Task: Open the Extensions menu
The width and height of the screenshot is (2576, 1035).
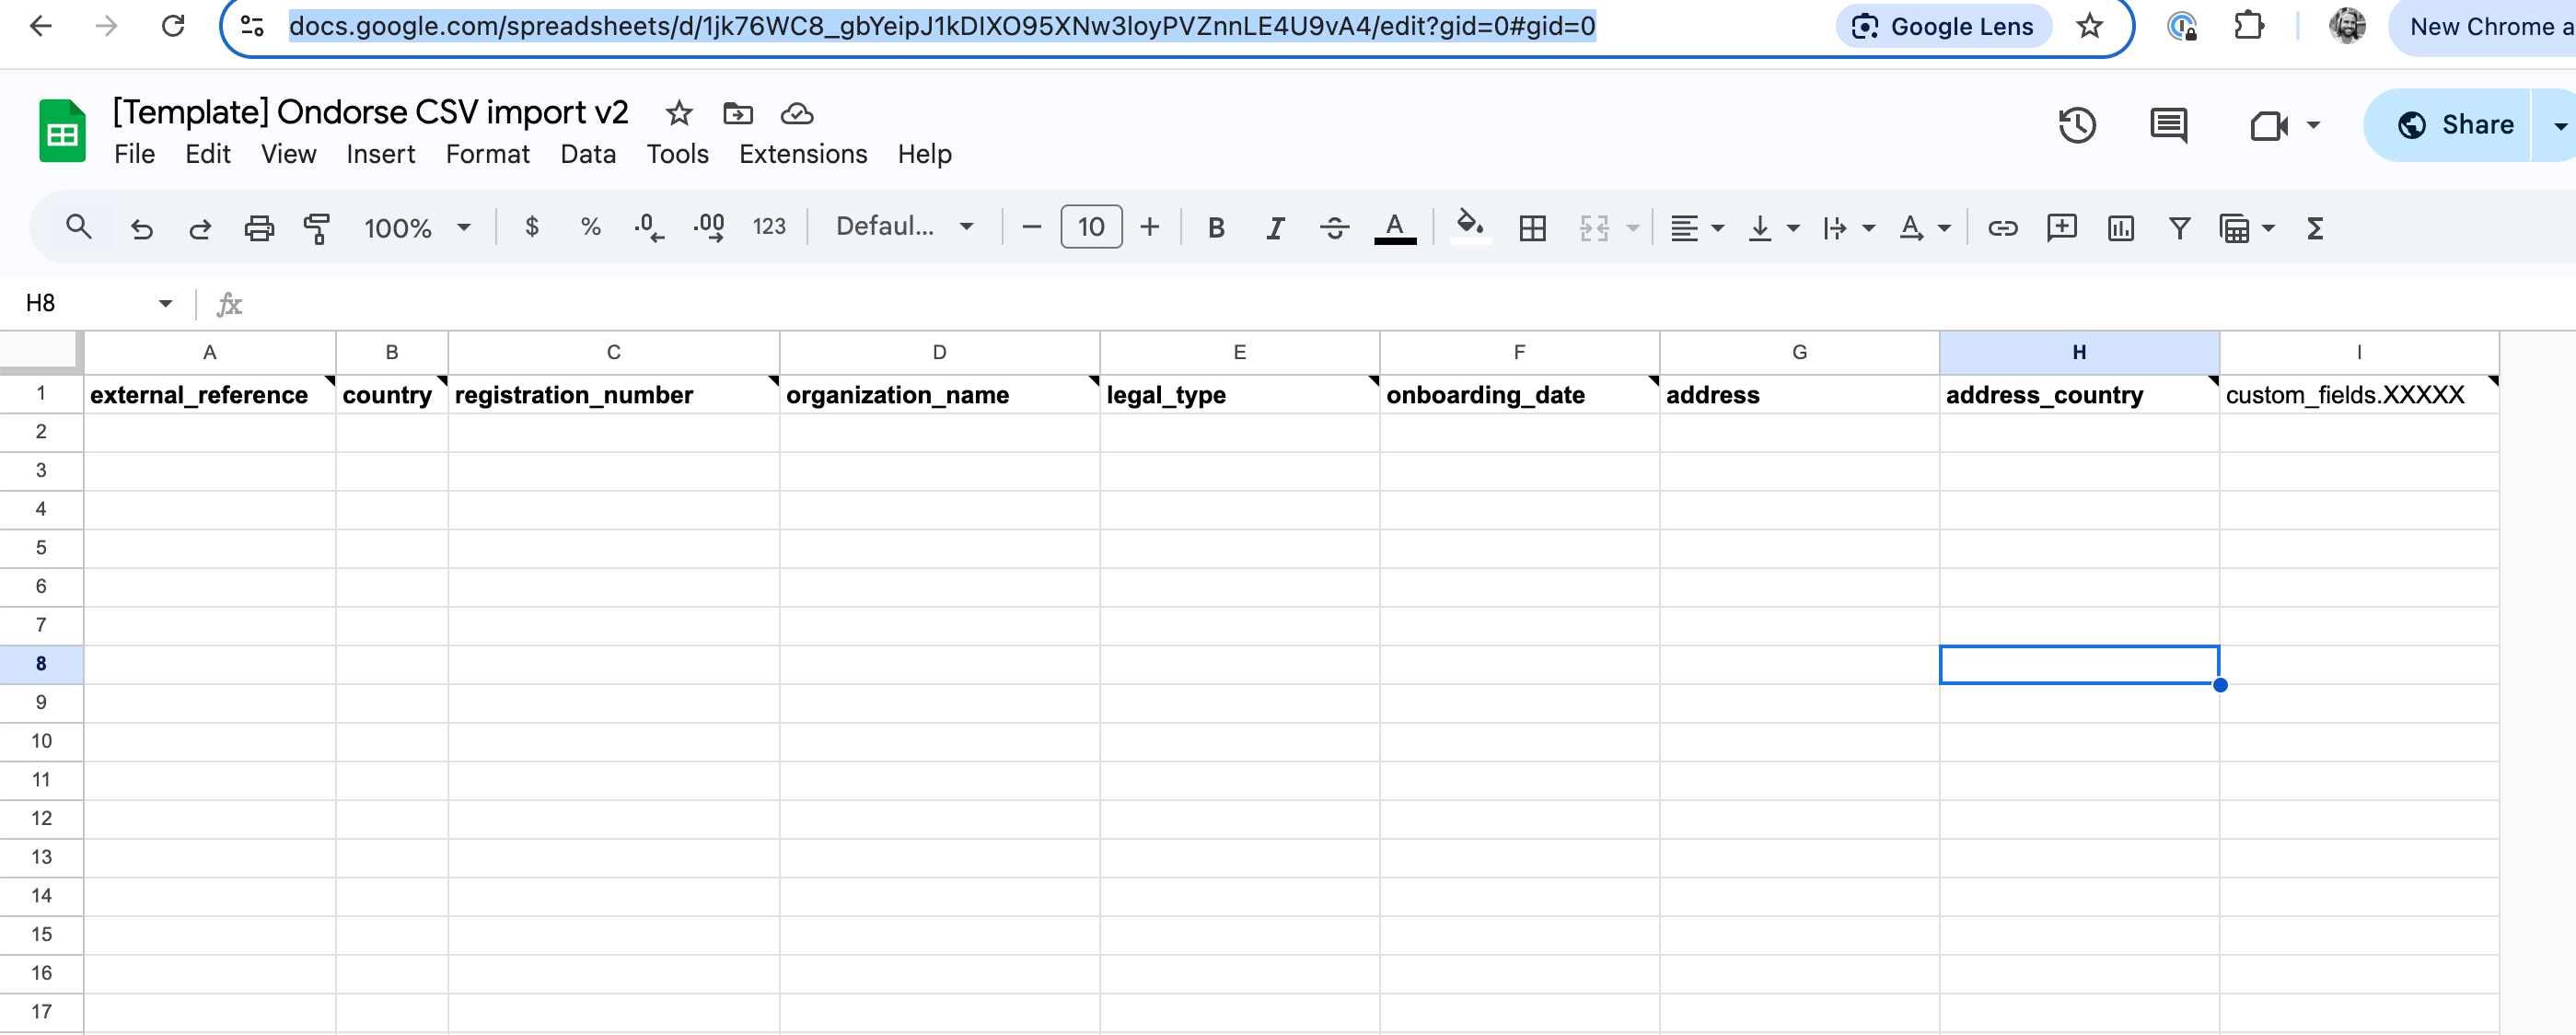Action: (x=802, y=154)
